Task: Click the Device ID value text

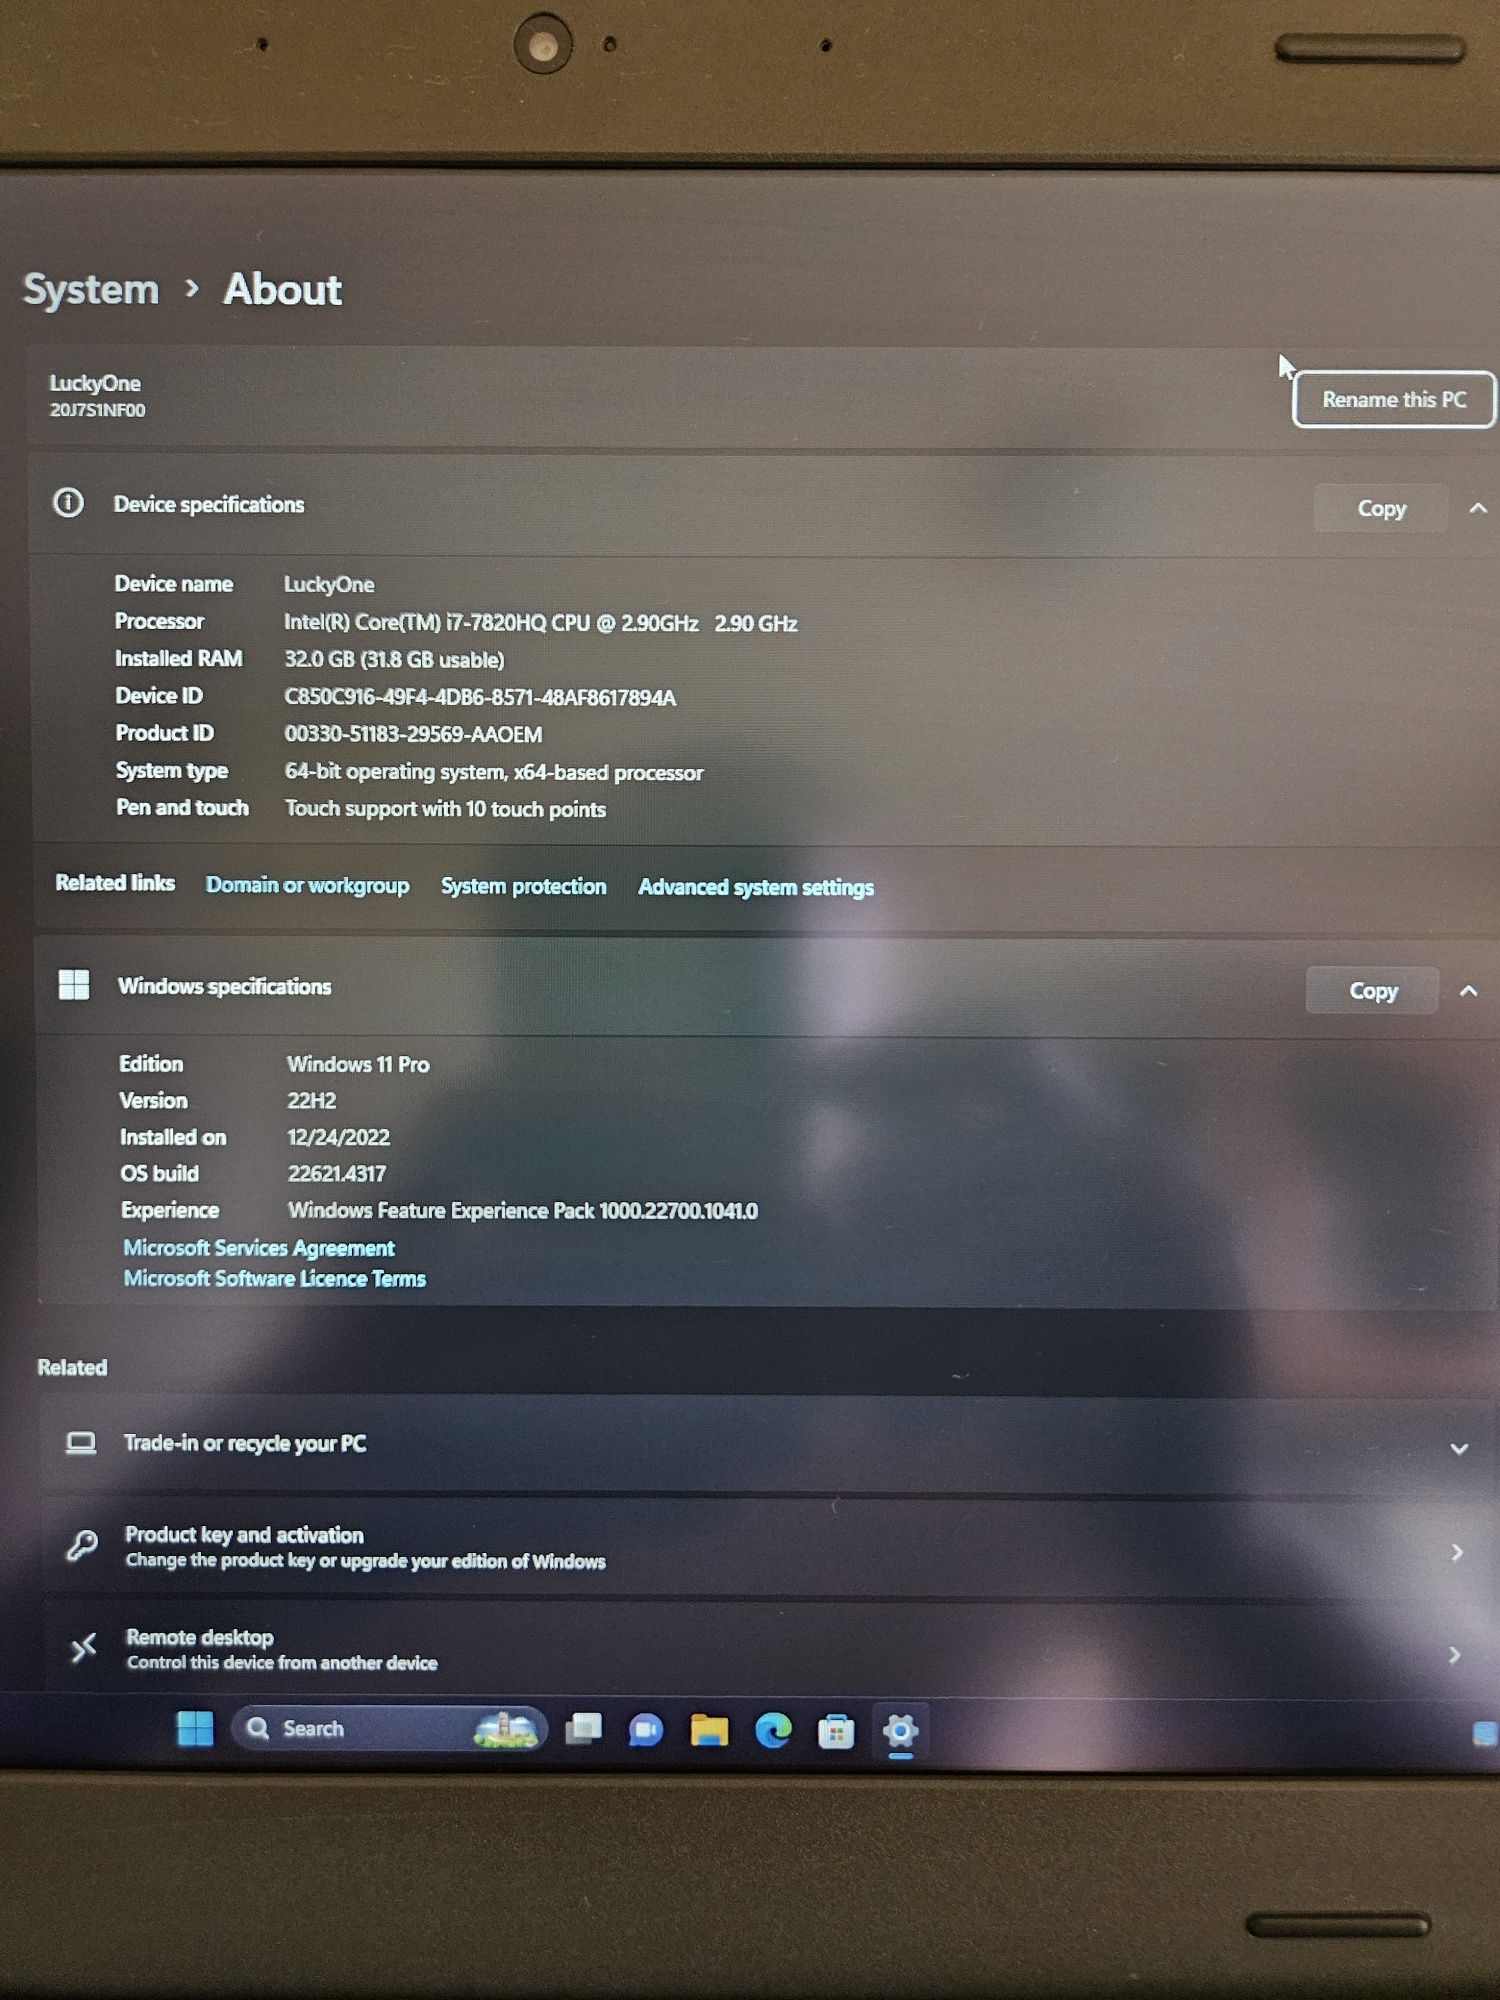Action: coord(480,697)
